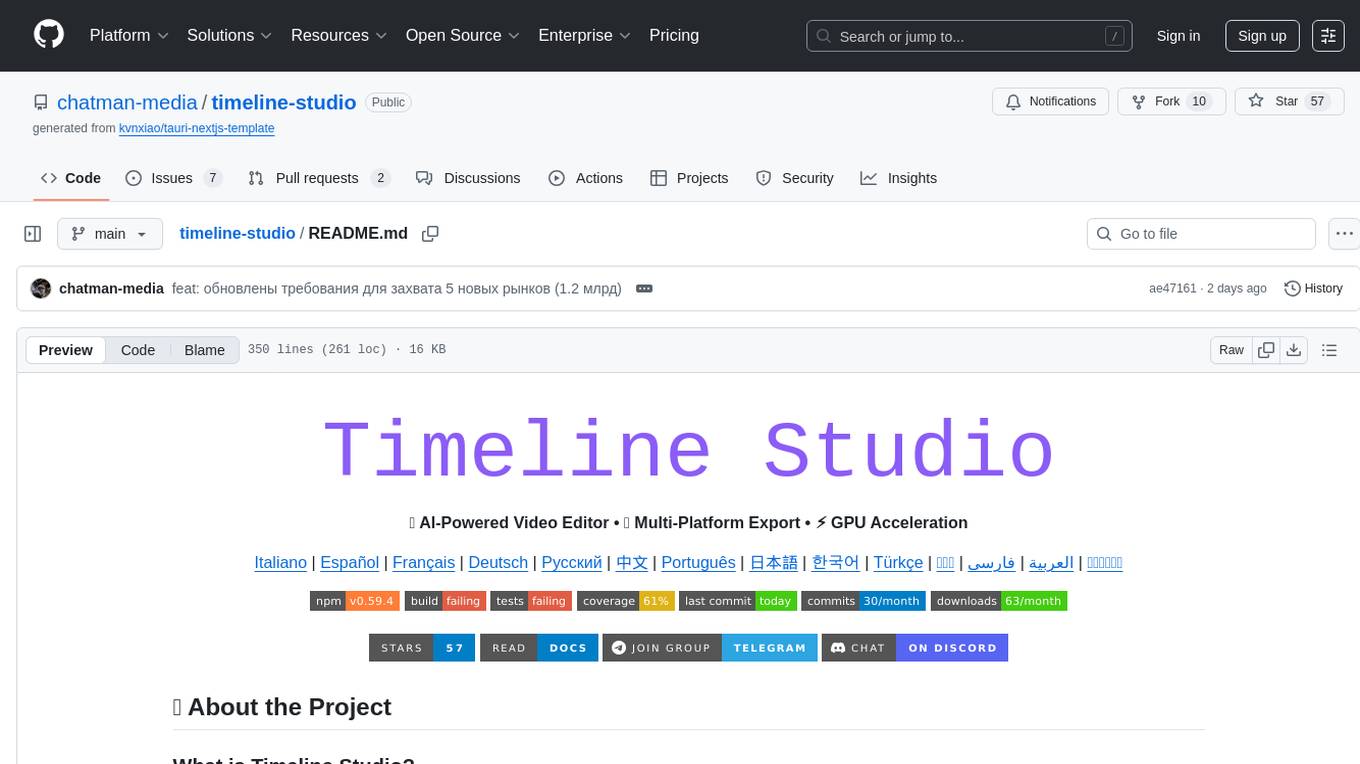Open appearance settings icon in header

tap(1328, 36)
